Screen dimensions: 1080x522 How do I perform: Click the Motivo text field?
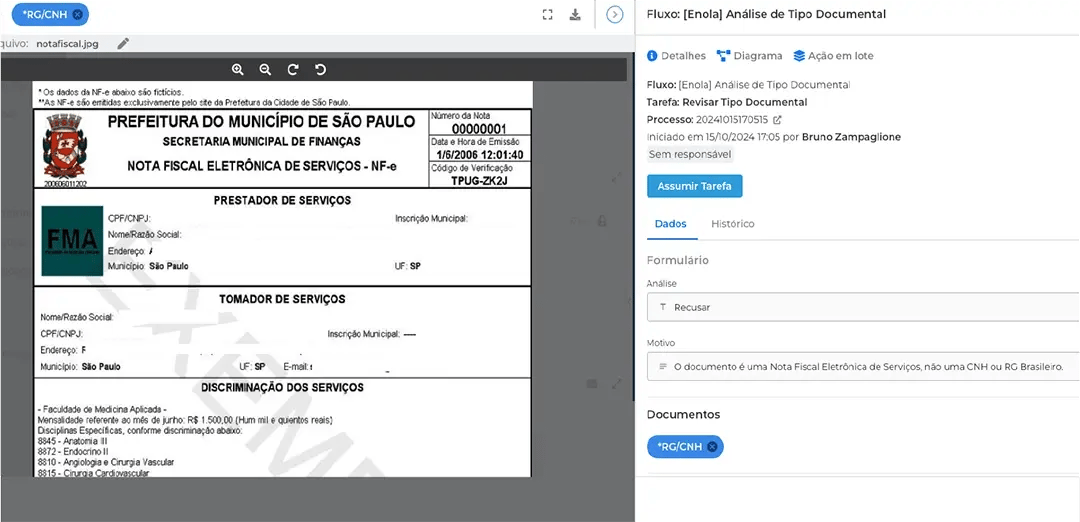pyautogui.click(x=863, y=366)
